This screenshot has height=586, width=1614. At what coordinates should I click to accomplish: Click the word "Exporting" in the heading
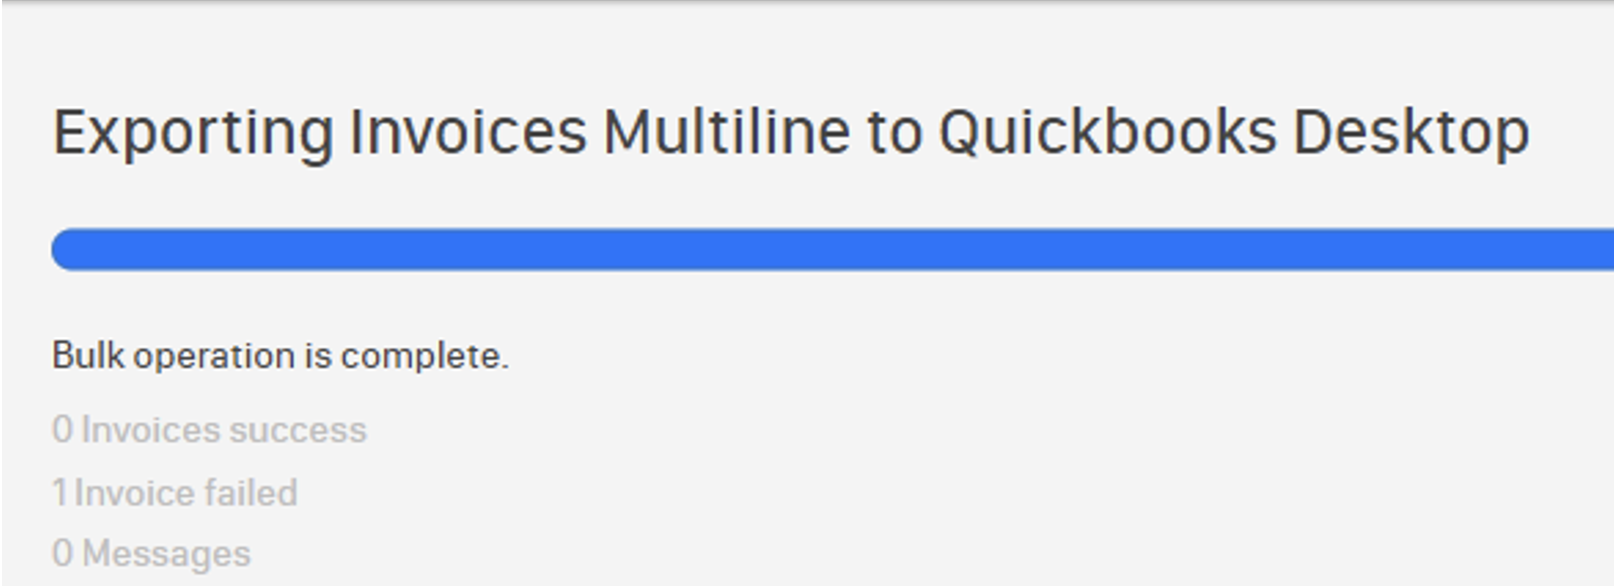192,133
